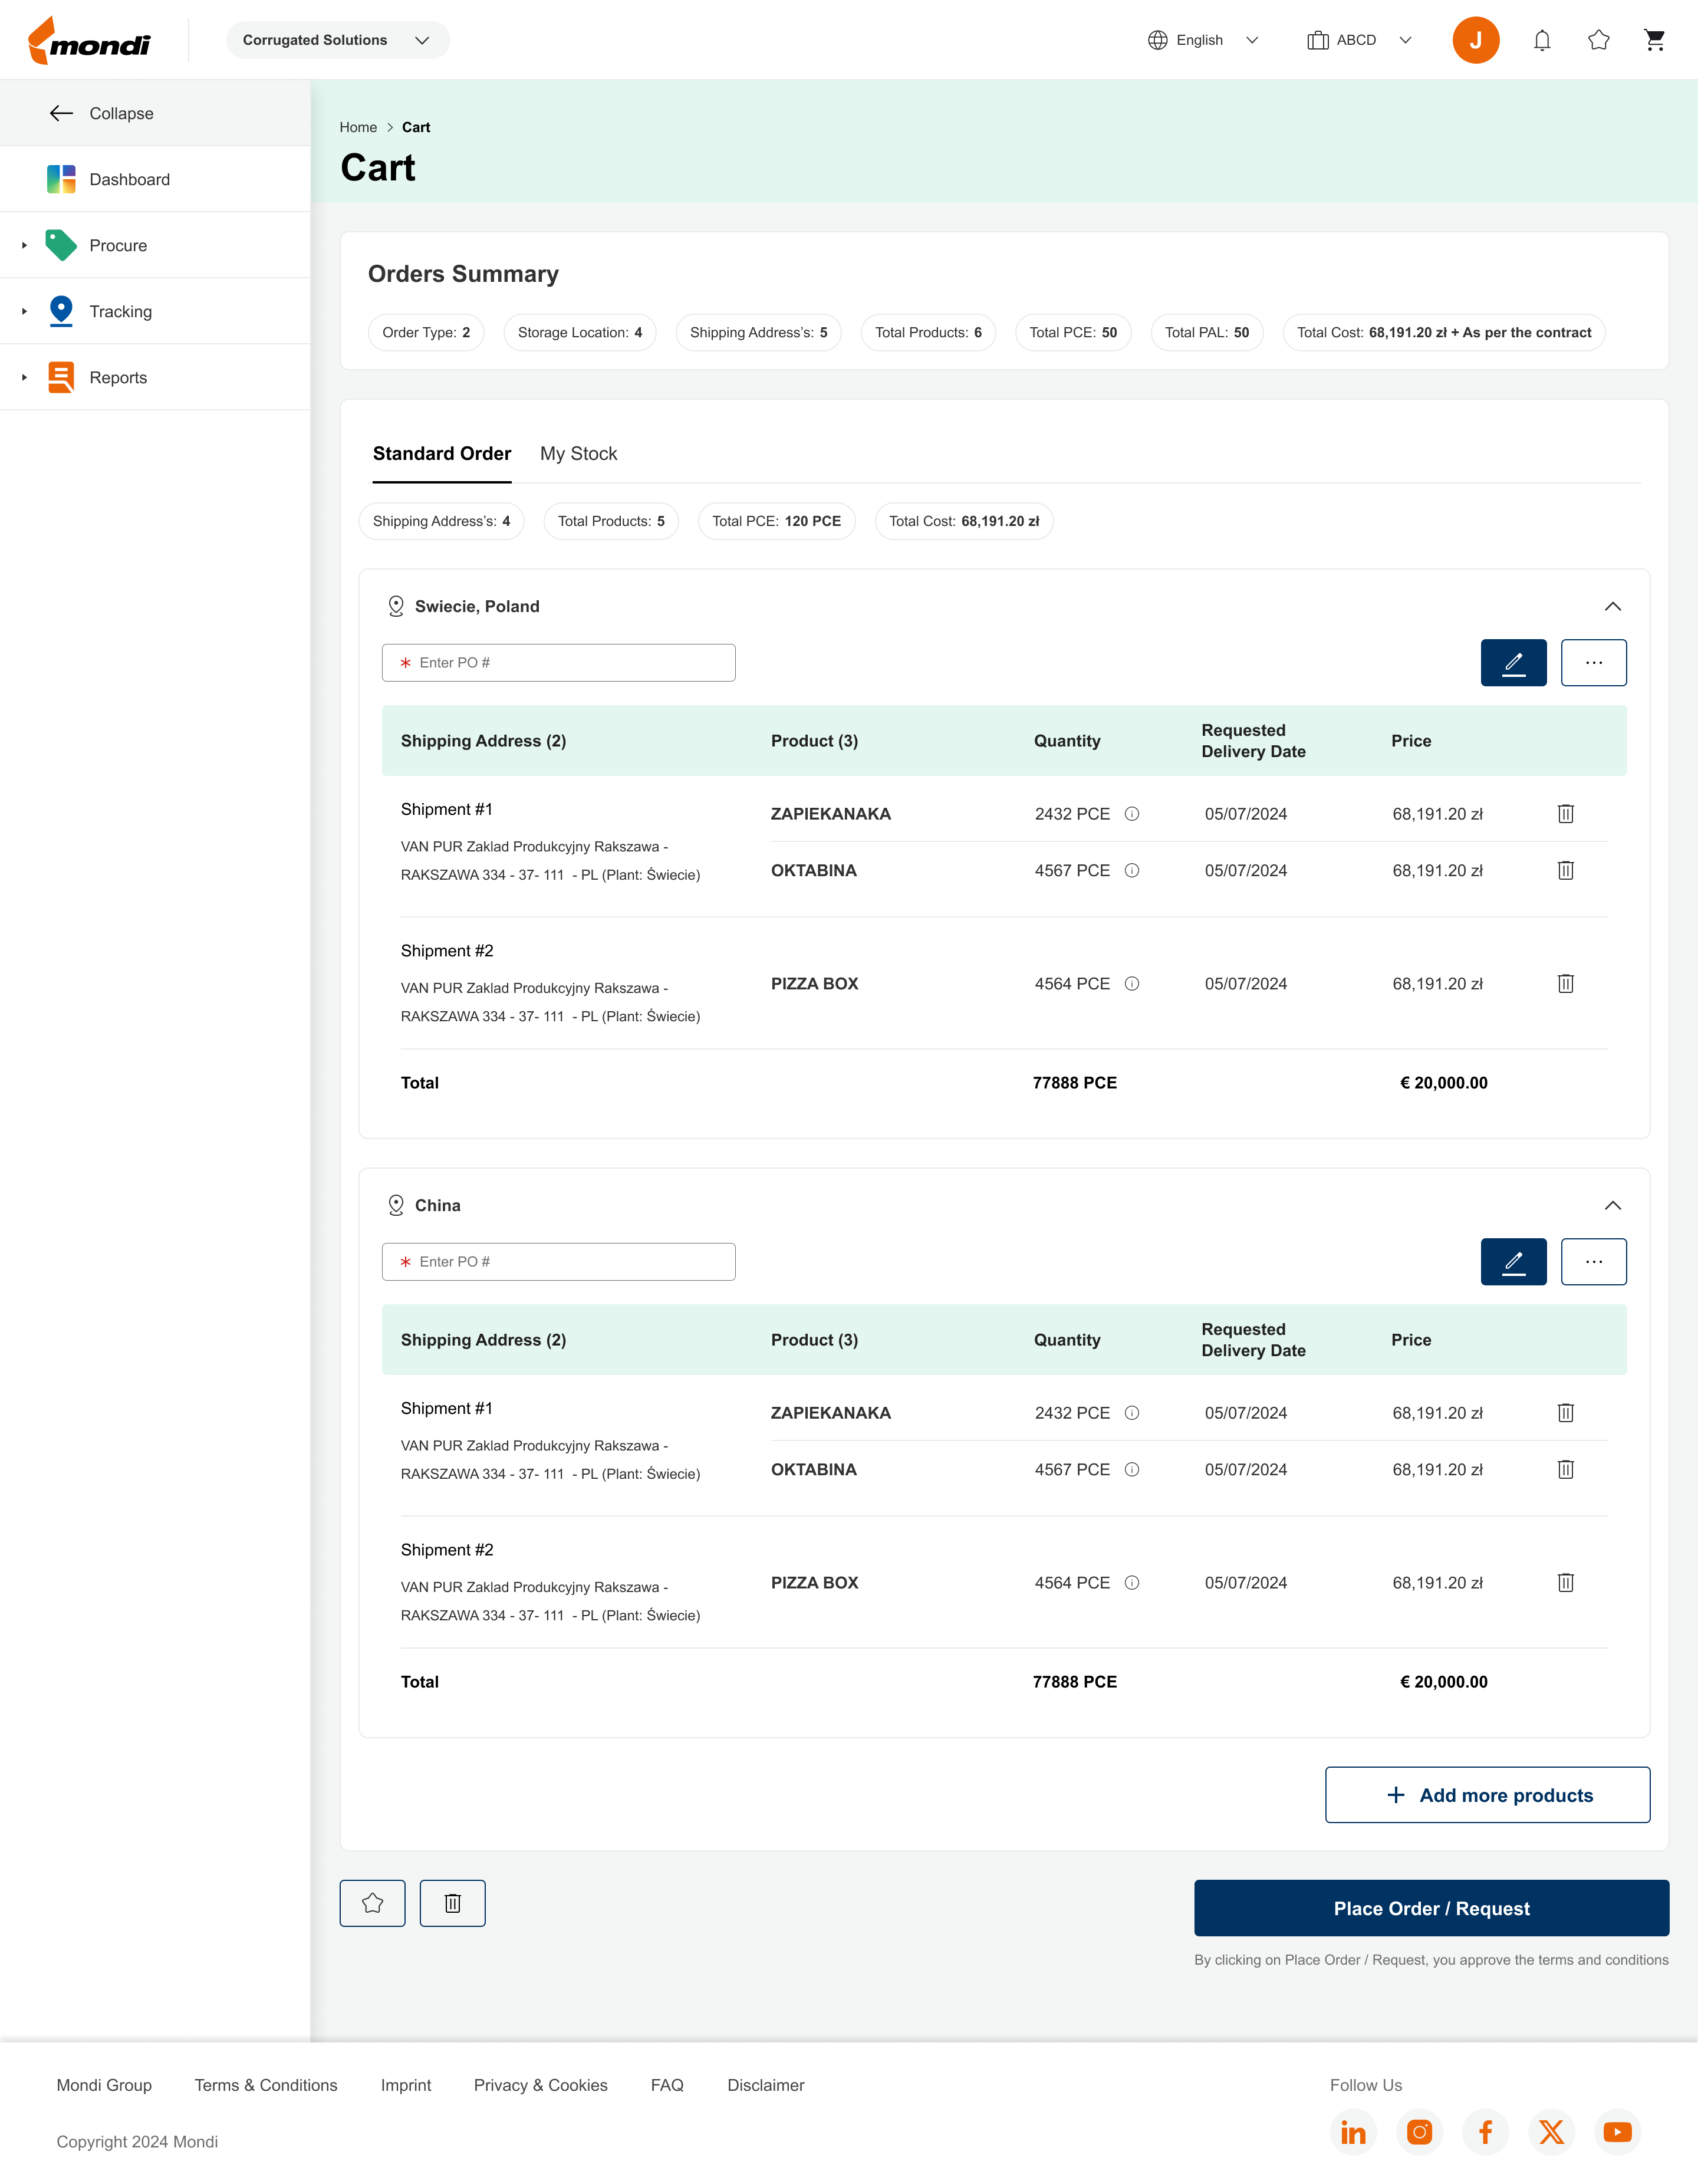The image size is (1698, 2184).
Task: Delete ZAPIEKANAKA from Swiecie order
Action: (1566, 813)
